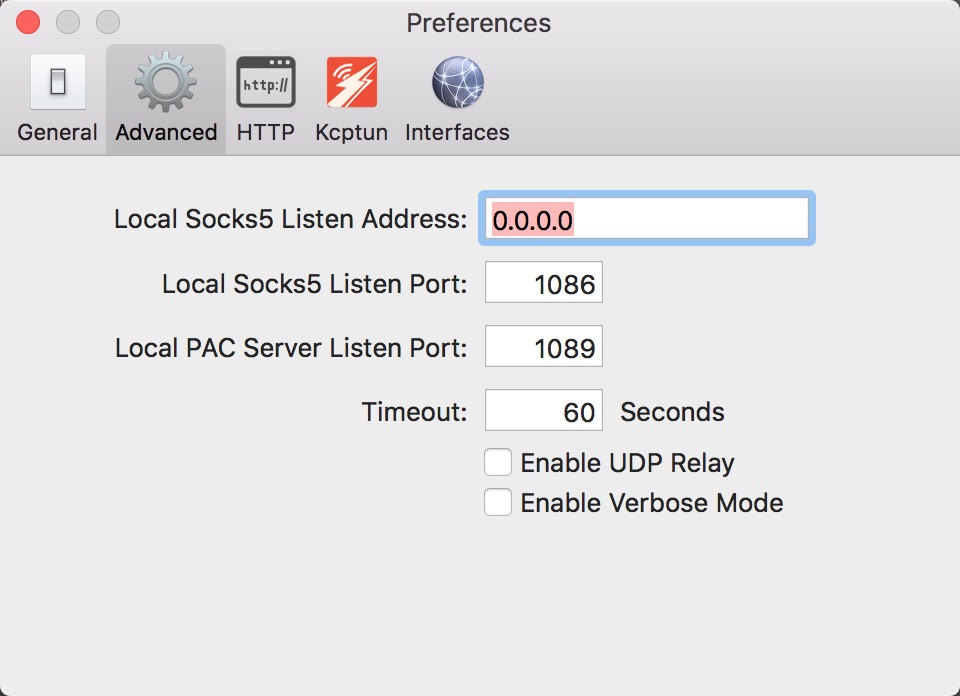960x696 pixels.
Task: Select the Local PAC Server Listen Port field
Action: coord(544,348)
